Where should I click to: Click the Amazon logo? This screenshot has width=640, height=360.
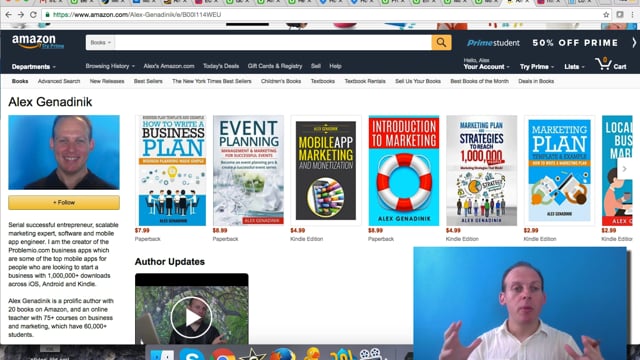point(33,41)
